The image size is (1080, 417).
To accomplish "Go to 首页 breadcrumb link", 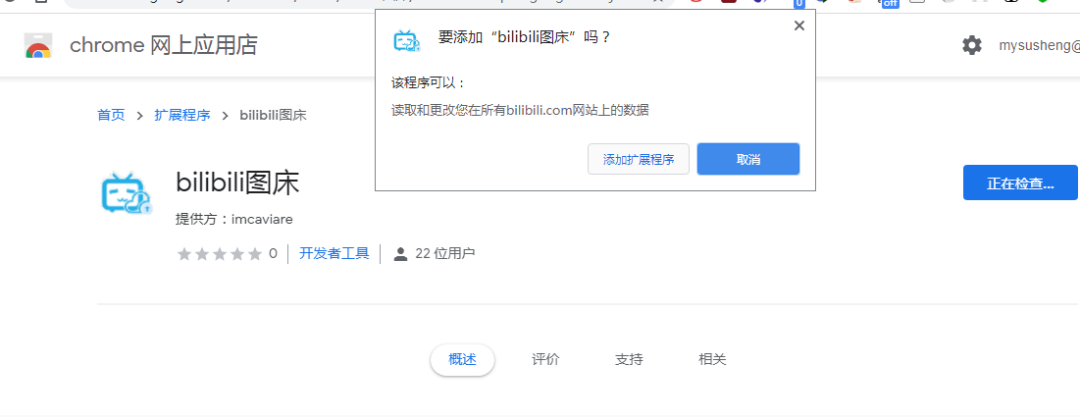I will pyautogui.click(x=111, y=115).
